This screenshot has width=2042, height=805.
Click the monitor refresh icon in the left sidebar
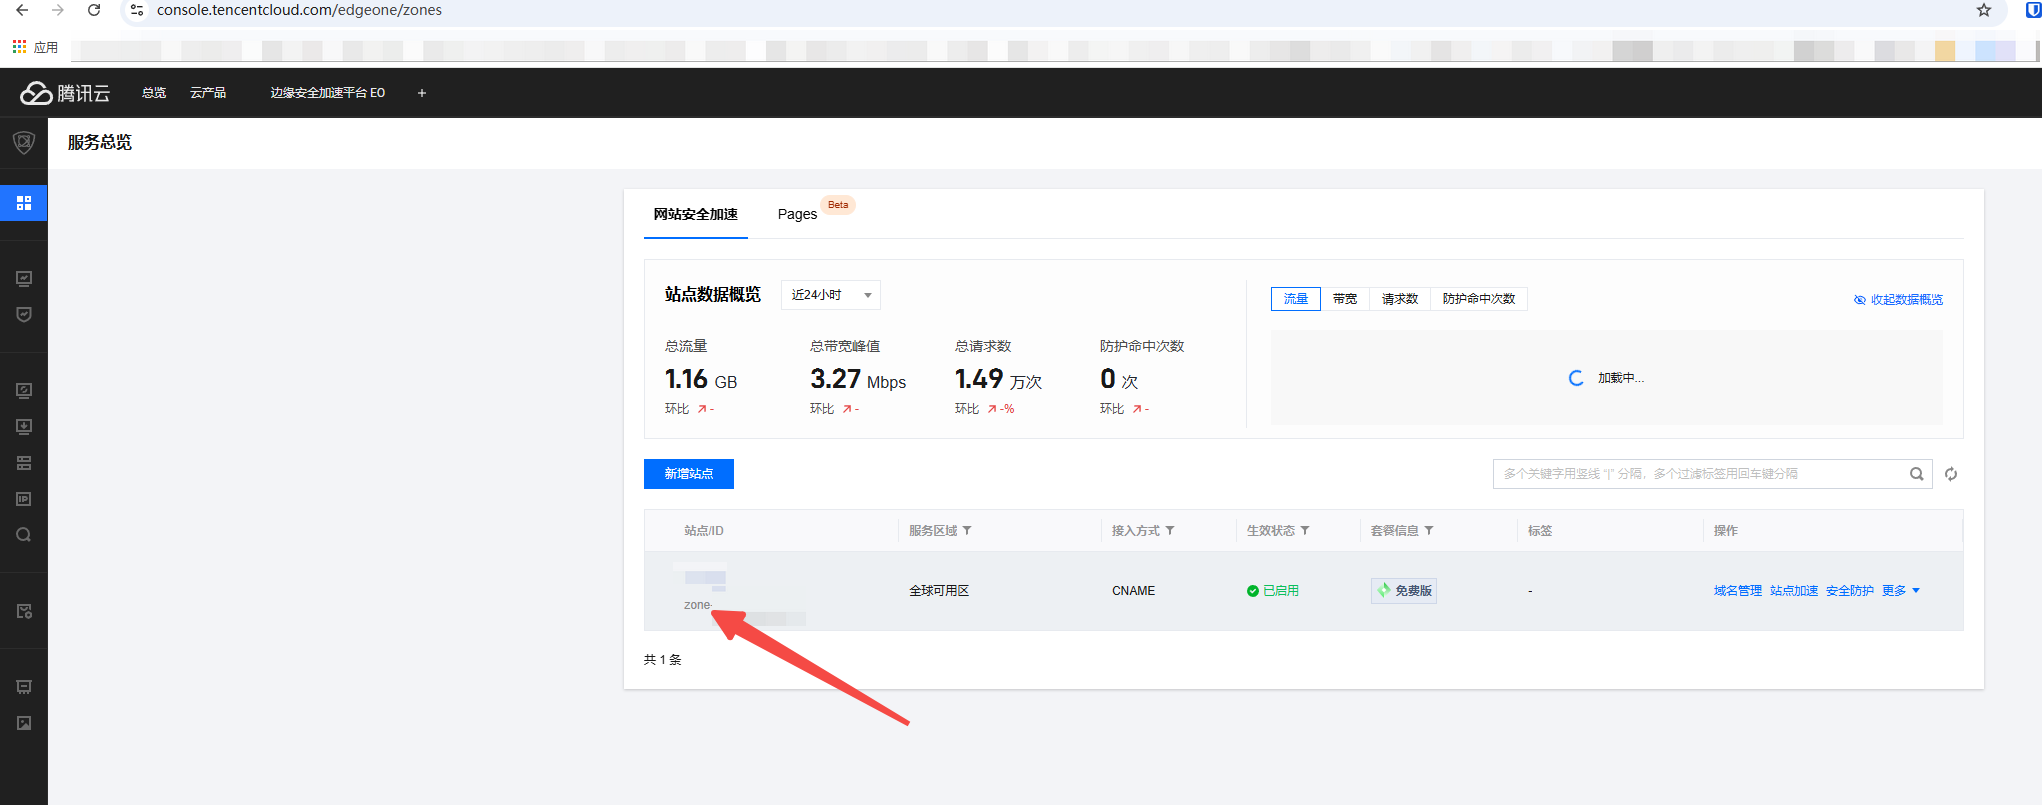coord(24,391)
